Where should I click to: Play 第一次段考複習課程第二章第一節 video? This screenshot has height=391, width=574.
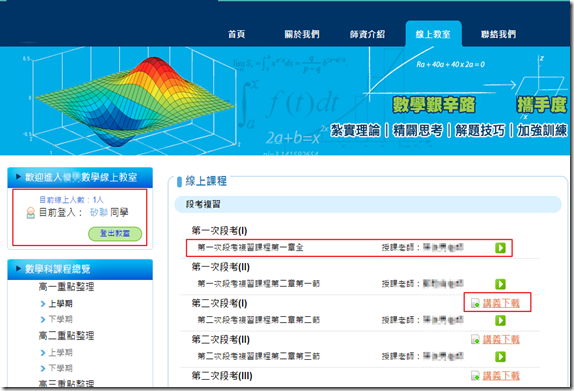pos(500,284)
